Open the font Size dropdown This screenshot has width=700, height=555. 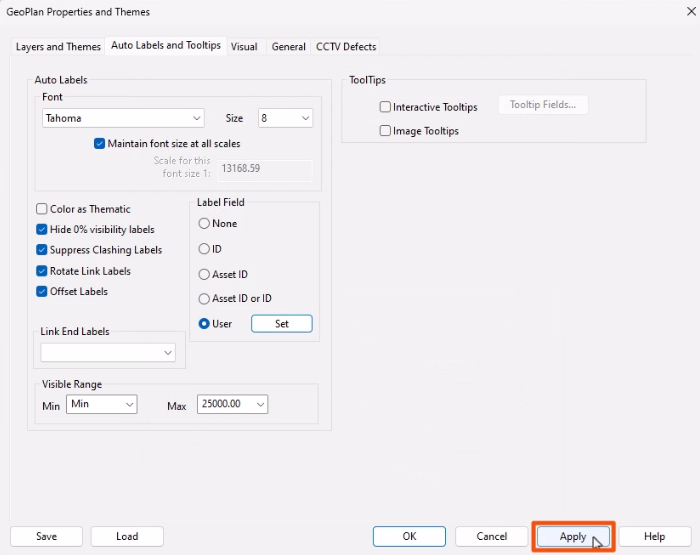tap(285, 118)
